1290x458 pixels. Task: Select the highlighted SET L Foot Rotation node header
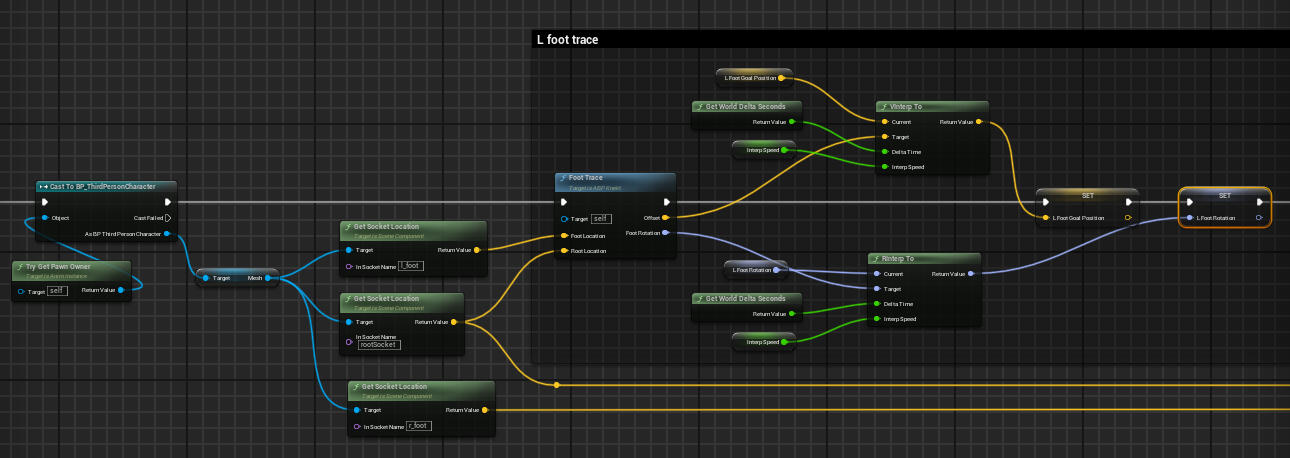(x=1225, y=195)
